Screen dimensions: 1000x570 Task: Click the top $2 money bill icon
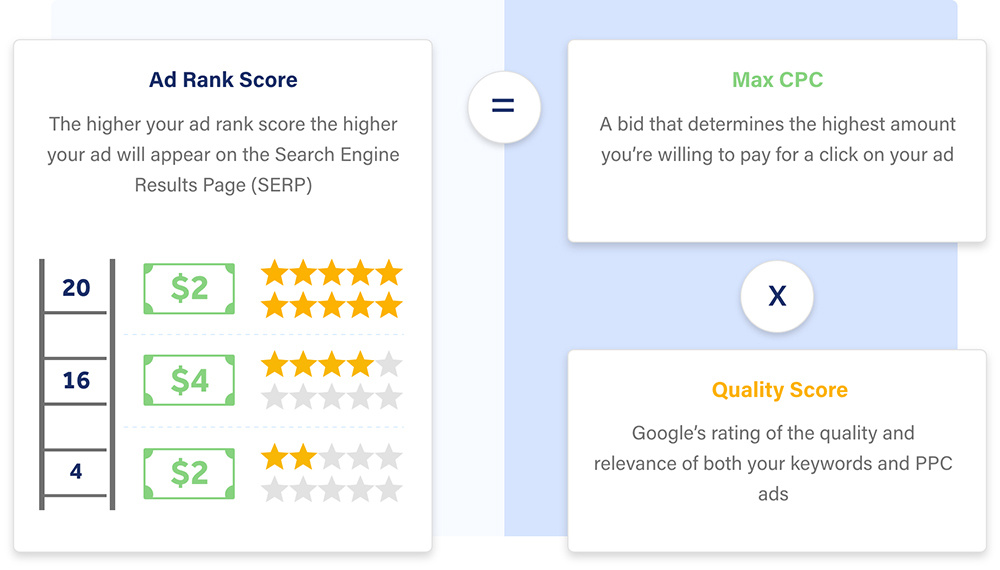point(189,289)
